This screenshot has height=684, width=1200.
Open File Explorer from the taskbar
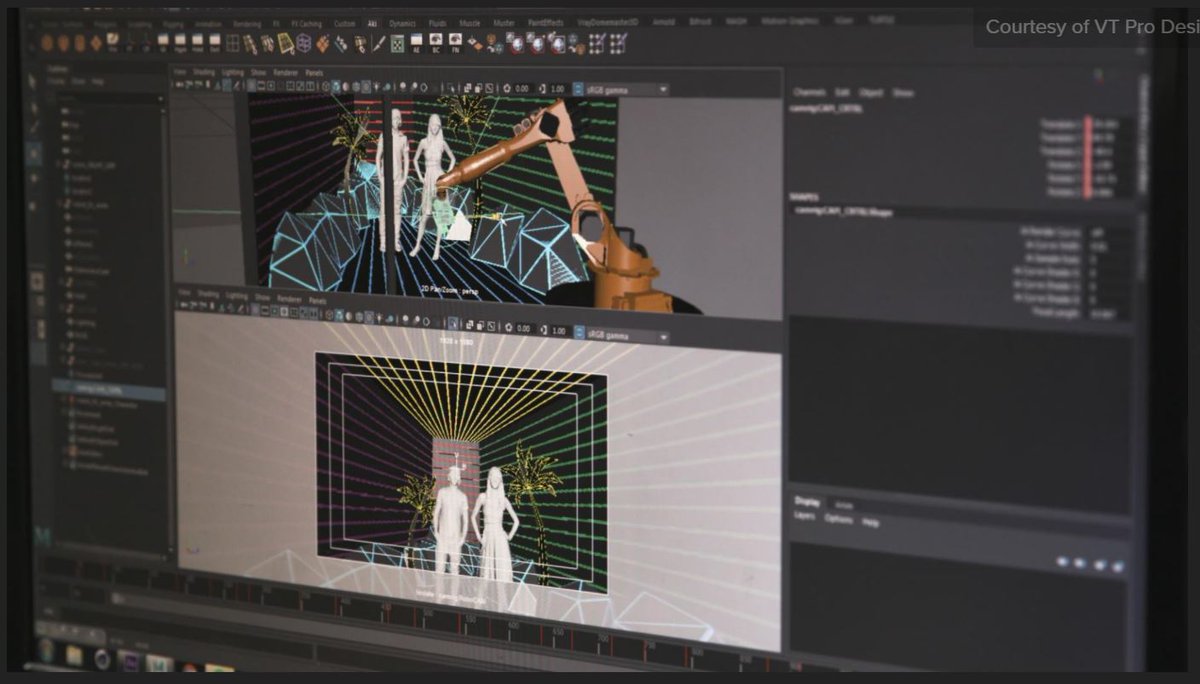[74, 656]
